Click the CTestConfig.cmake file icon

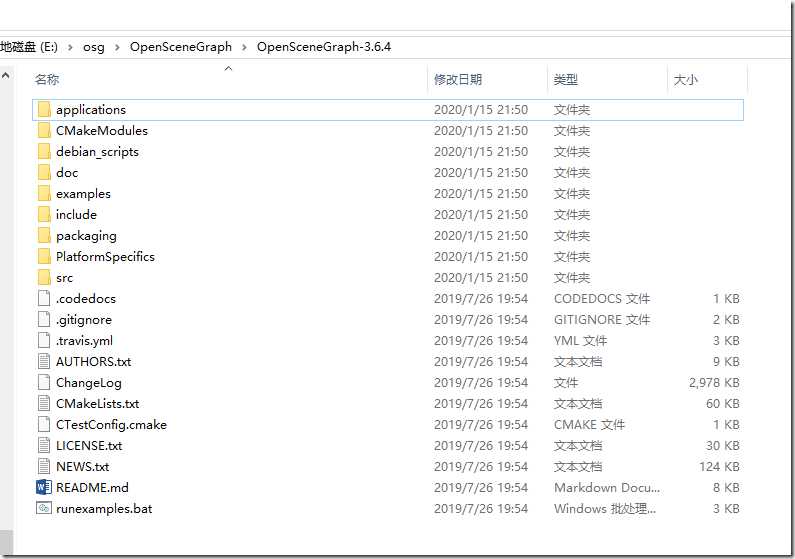click(44, 425)
